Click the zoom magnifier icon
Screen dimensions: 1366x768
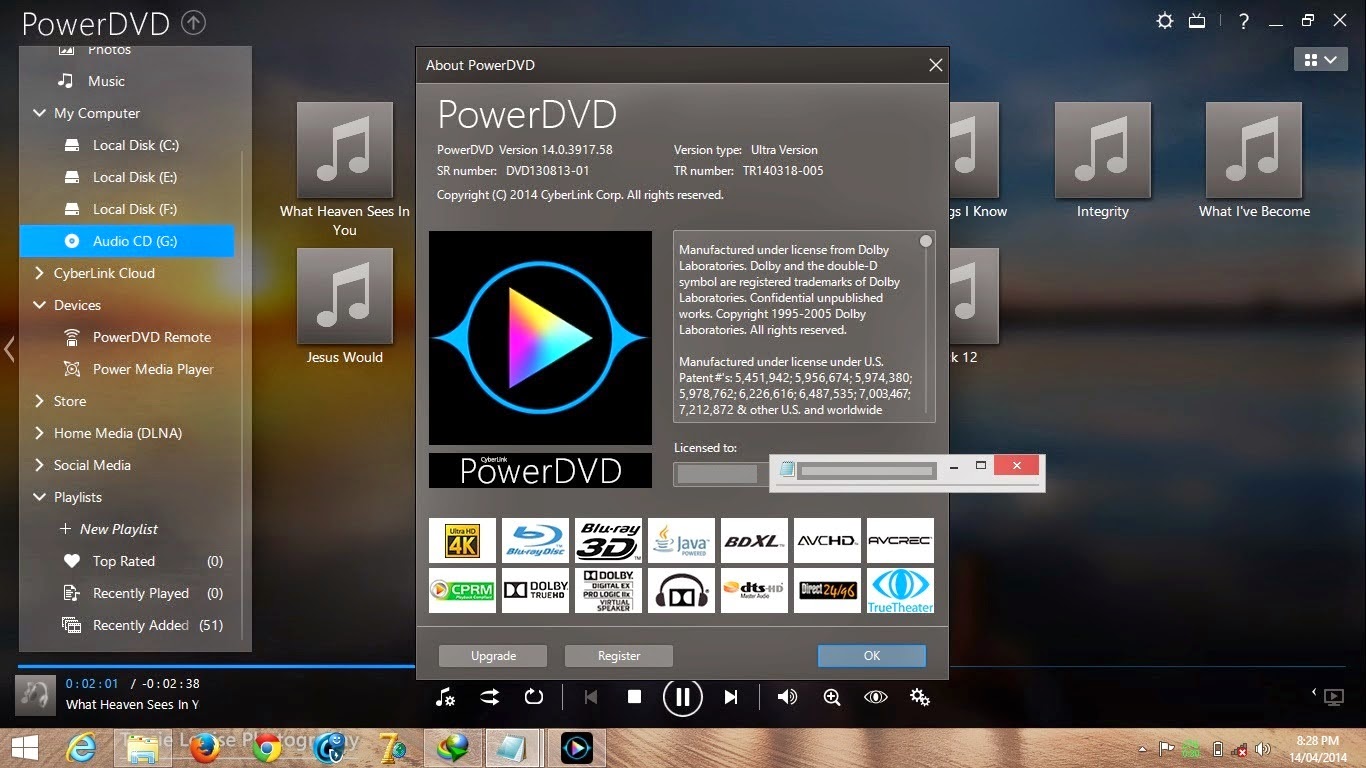[831, 697]
